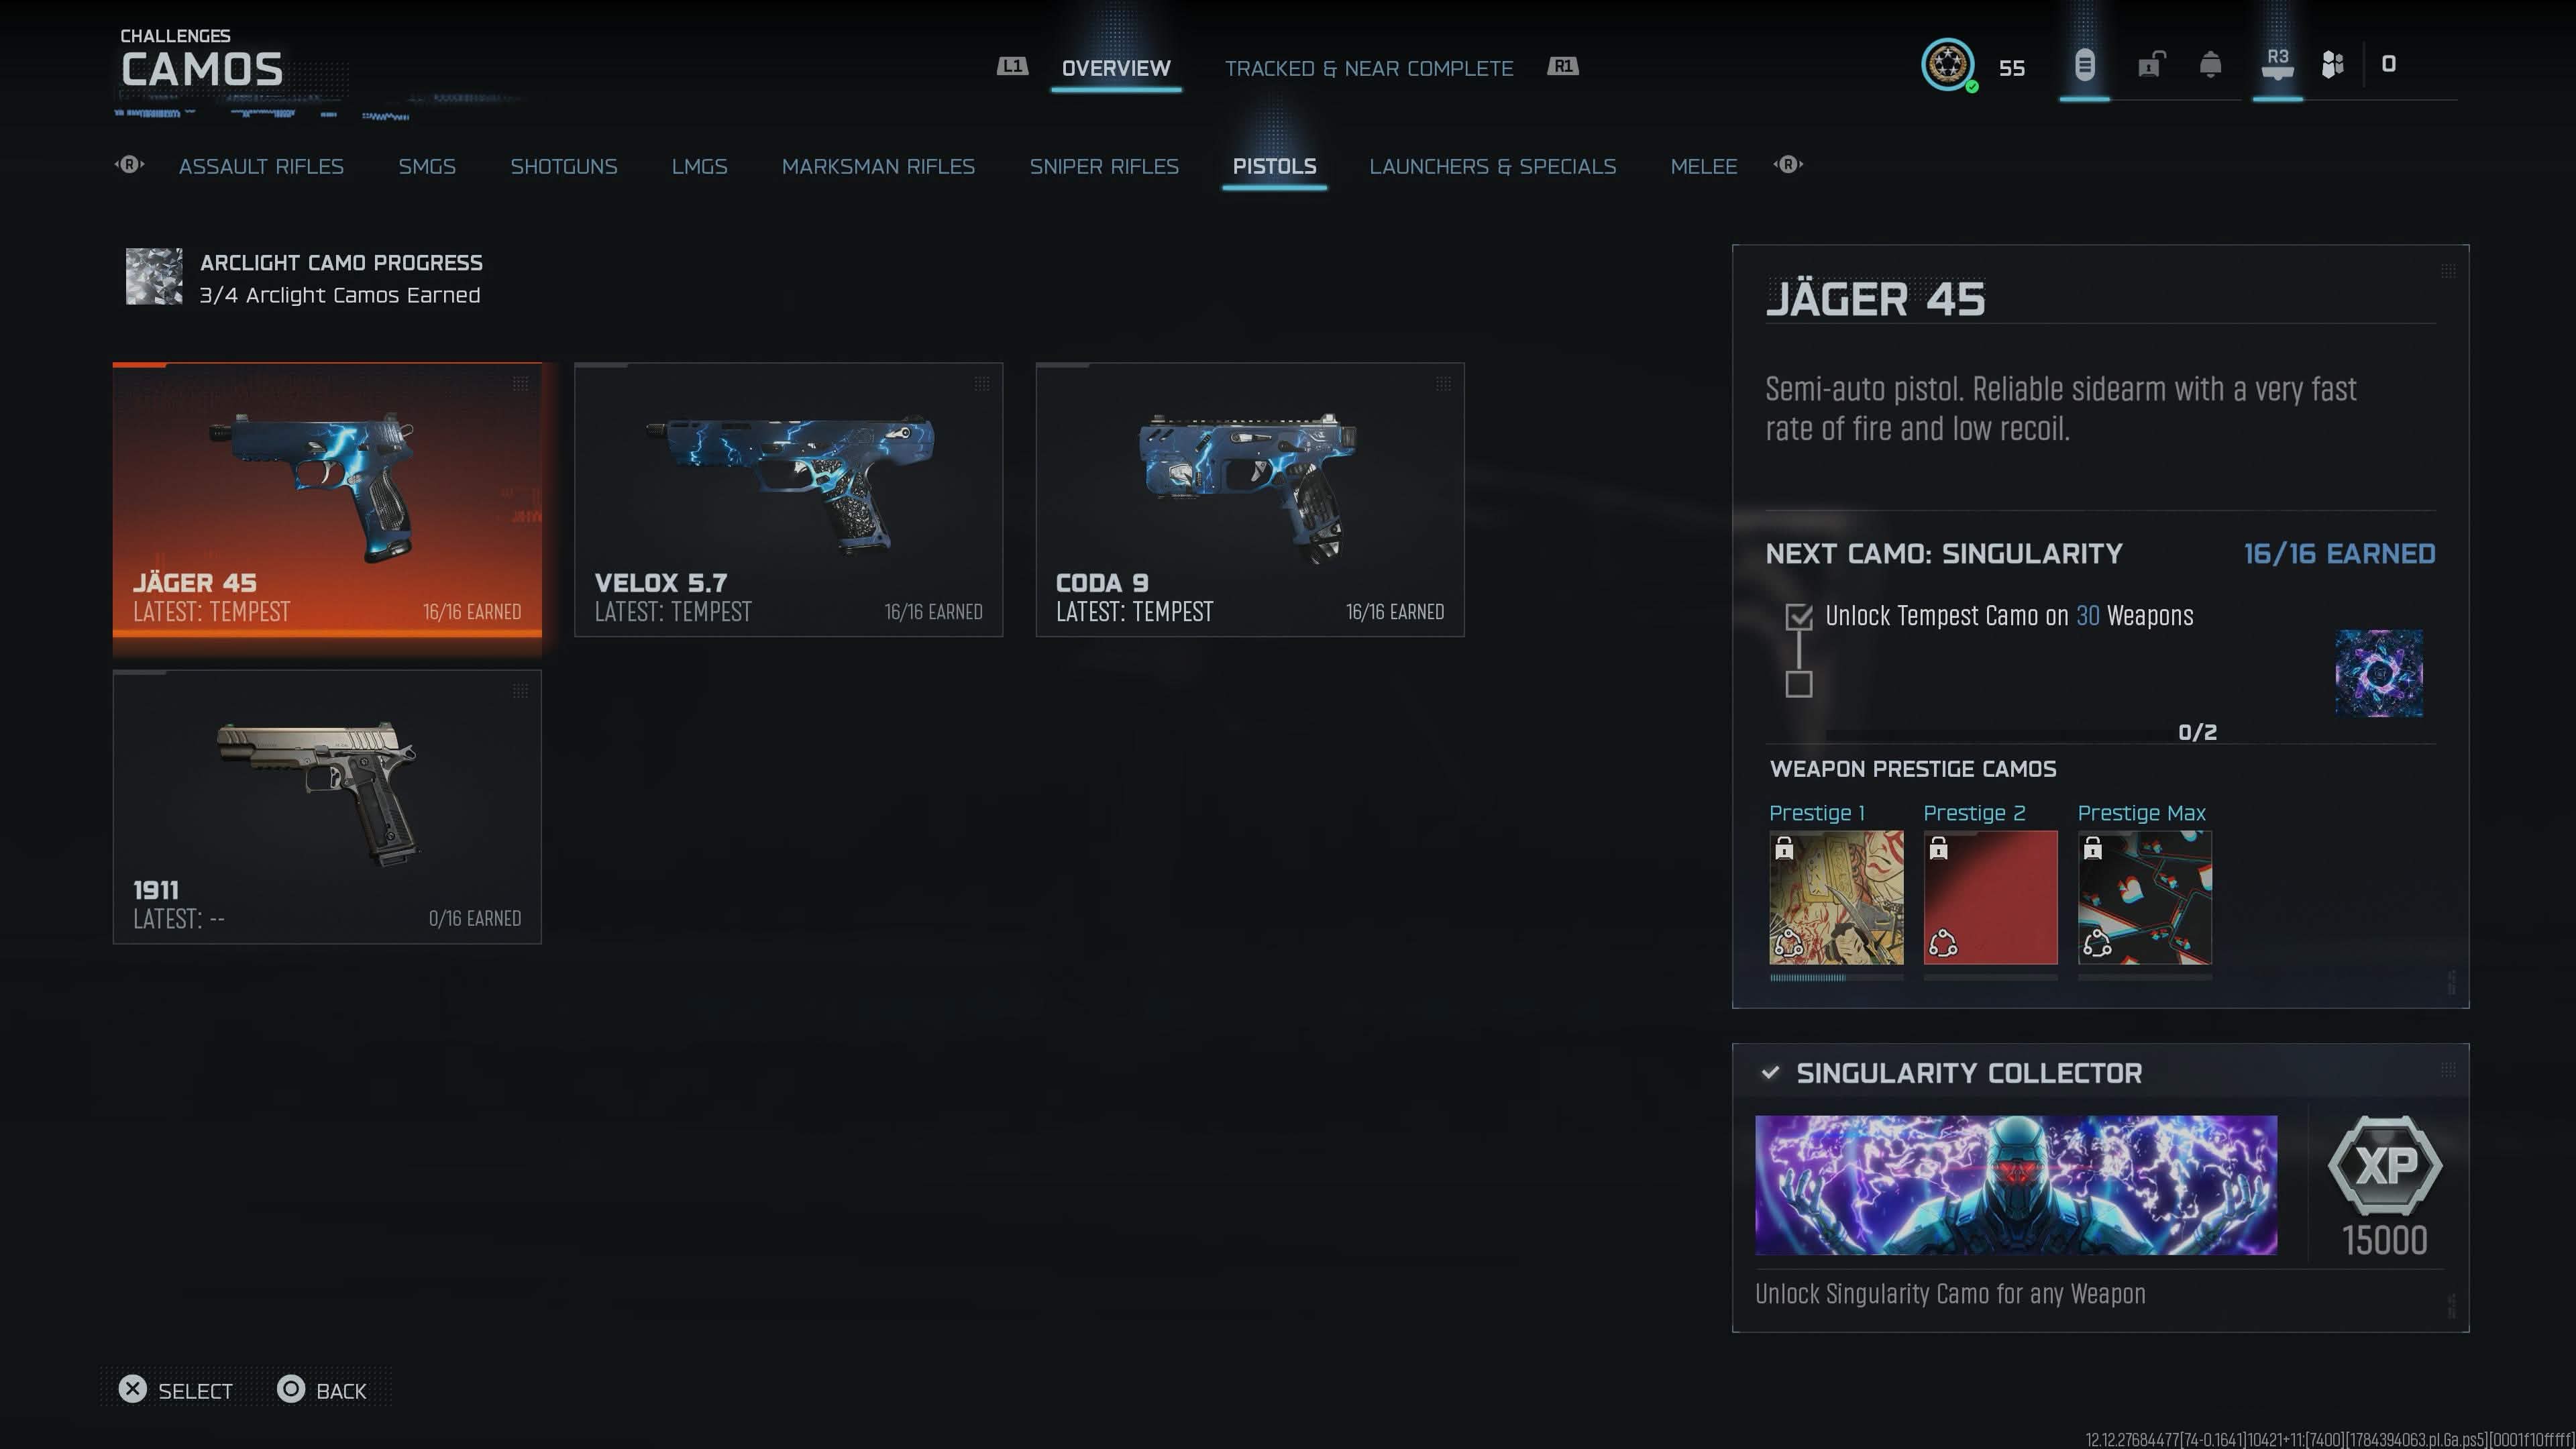The image size is (2576, 1449).
Task: Open the Prestige 1 camo thumbnail
Action: click(1836, 897)
